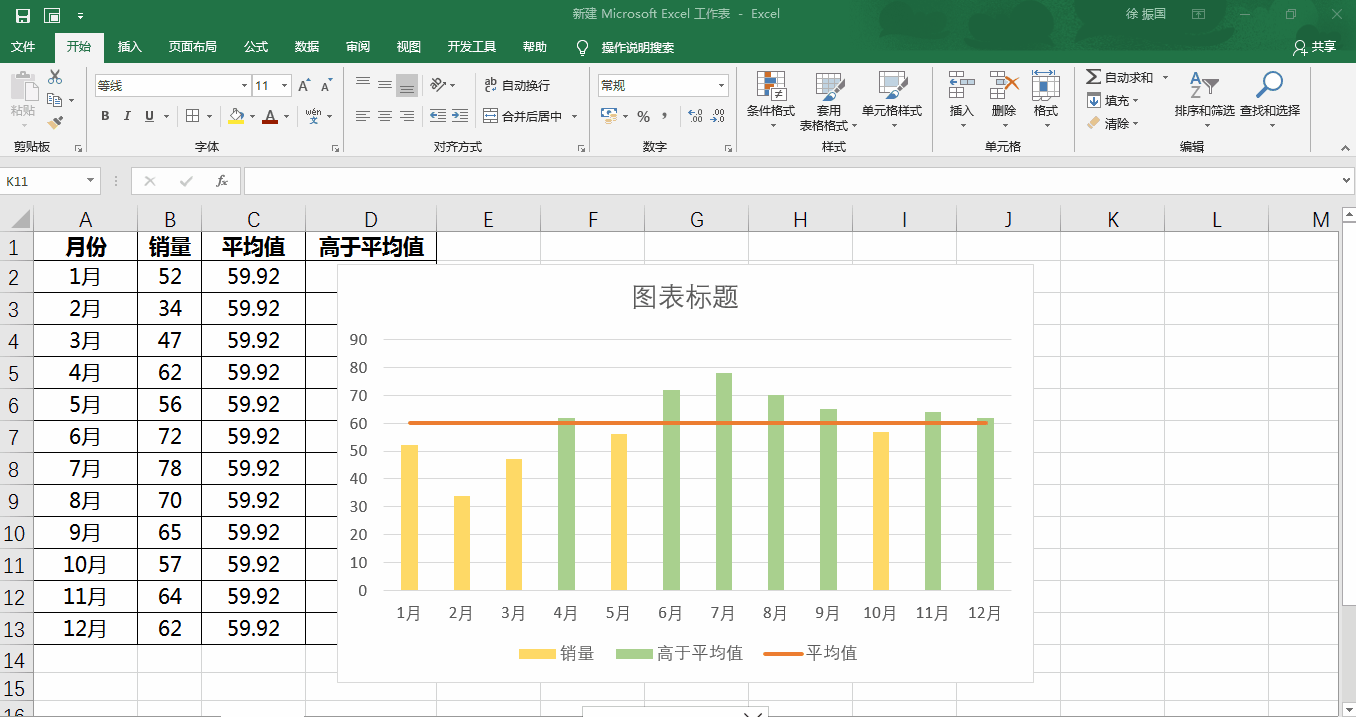The image size is (1356, 717).
Task: Open the font size 11 dropdown
Action: point(285,86)
